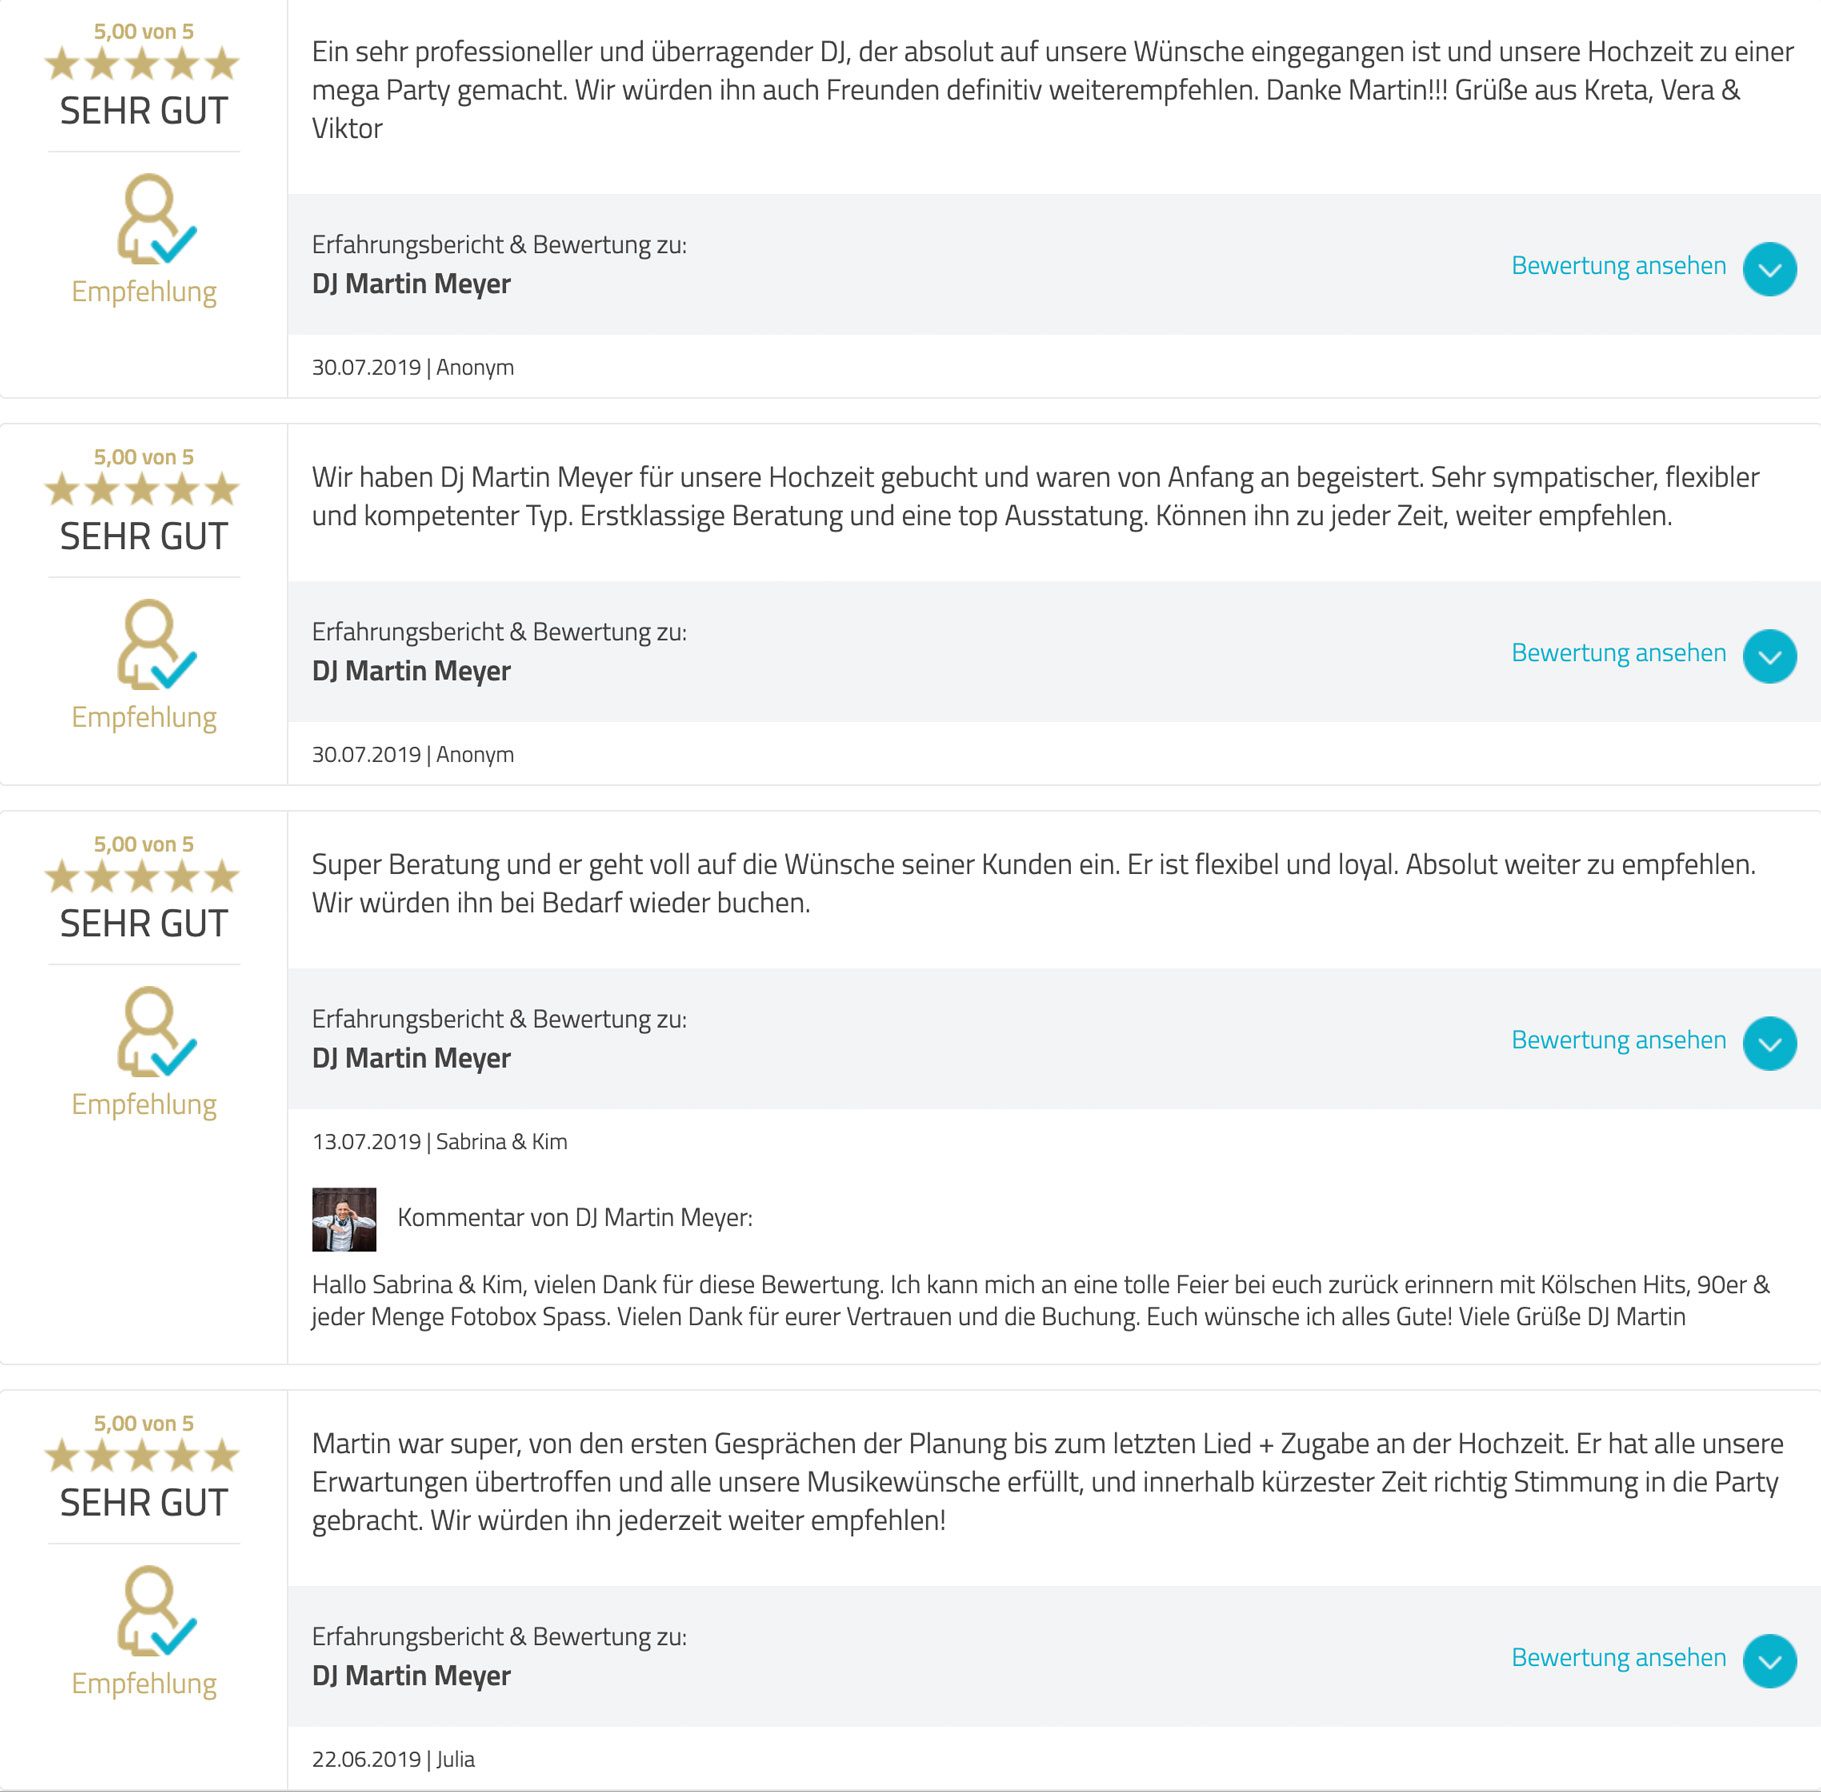Click the five-star rating in the first review

tap(142, 64)
